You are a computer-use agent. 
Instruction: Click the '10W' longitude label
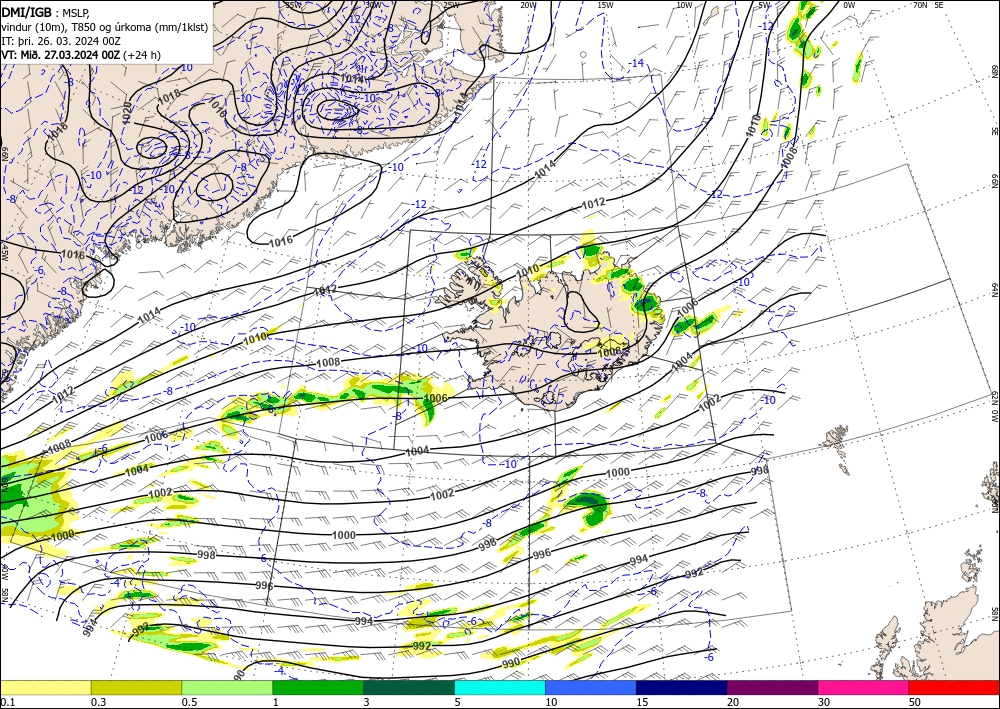pyautogui.click(x=684, y=5)
